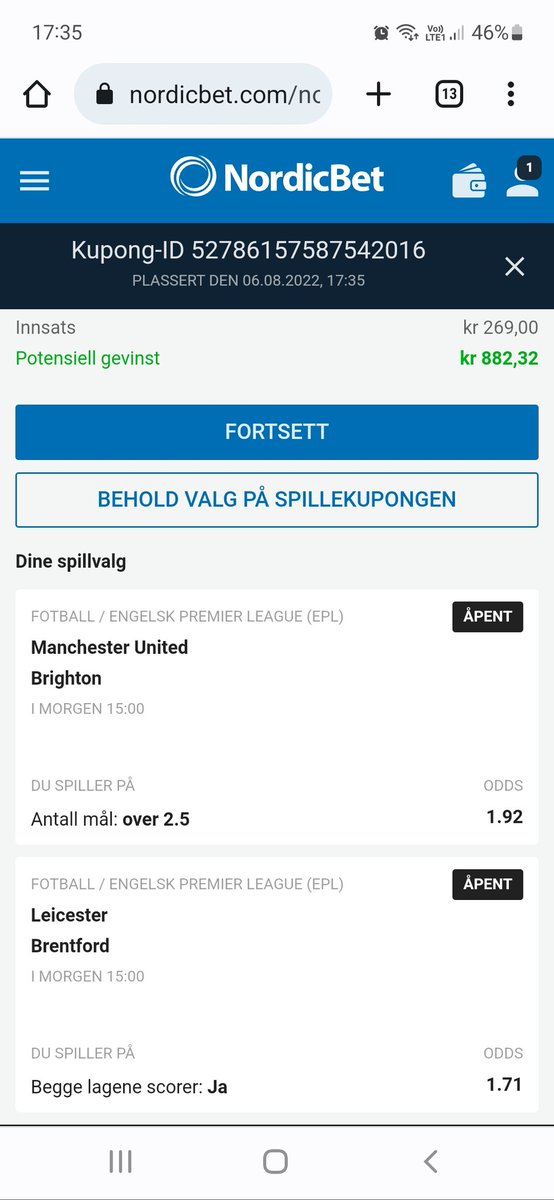Tap the browser home icon
The image size is (554, 1200).
pyautogui.click(x=36, y=95)
